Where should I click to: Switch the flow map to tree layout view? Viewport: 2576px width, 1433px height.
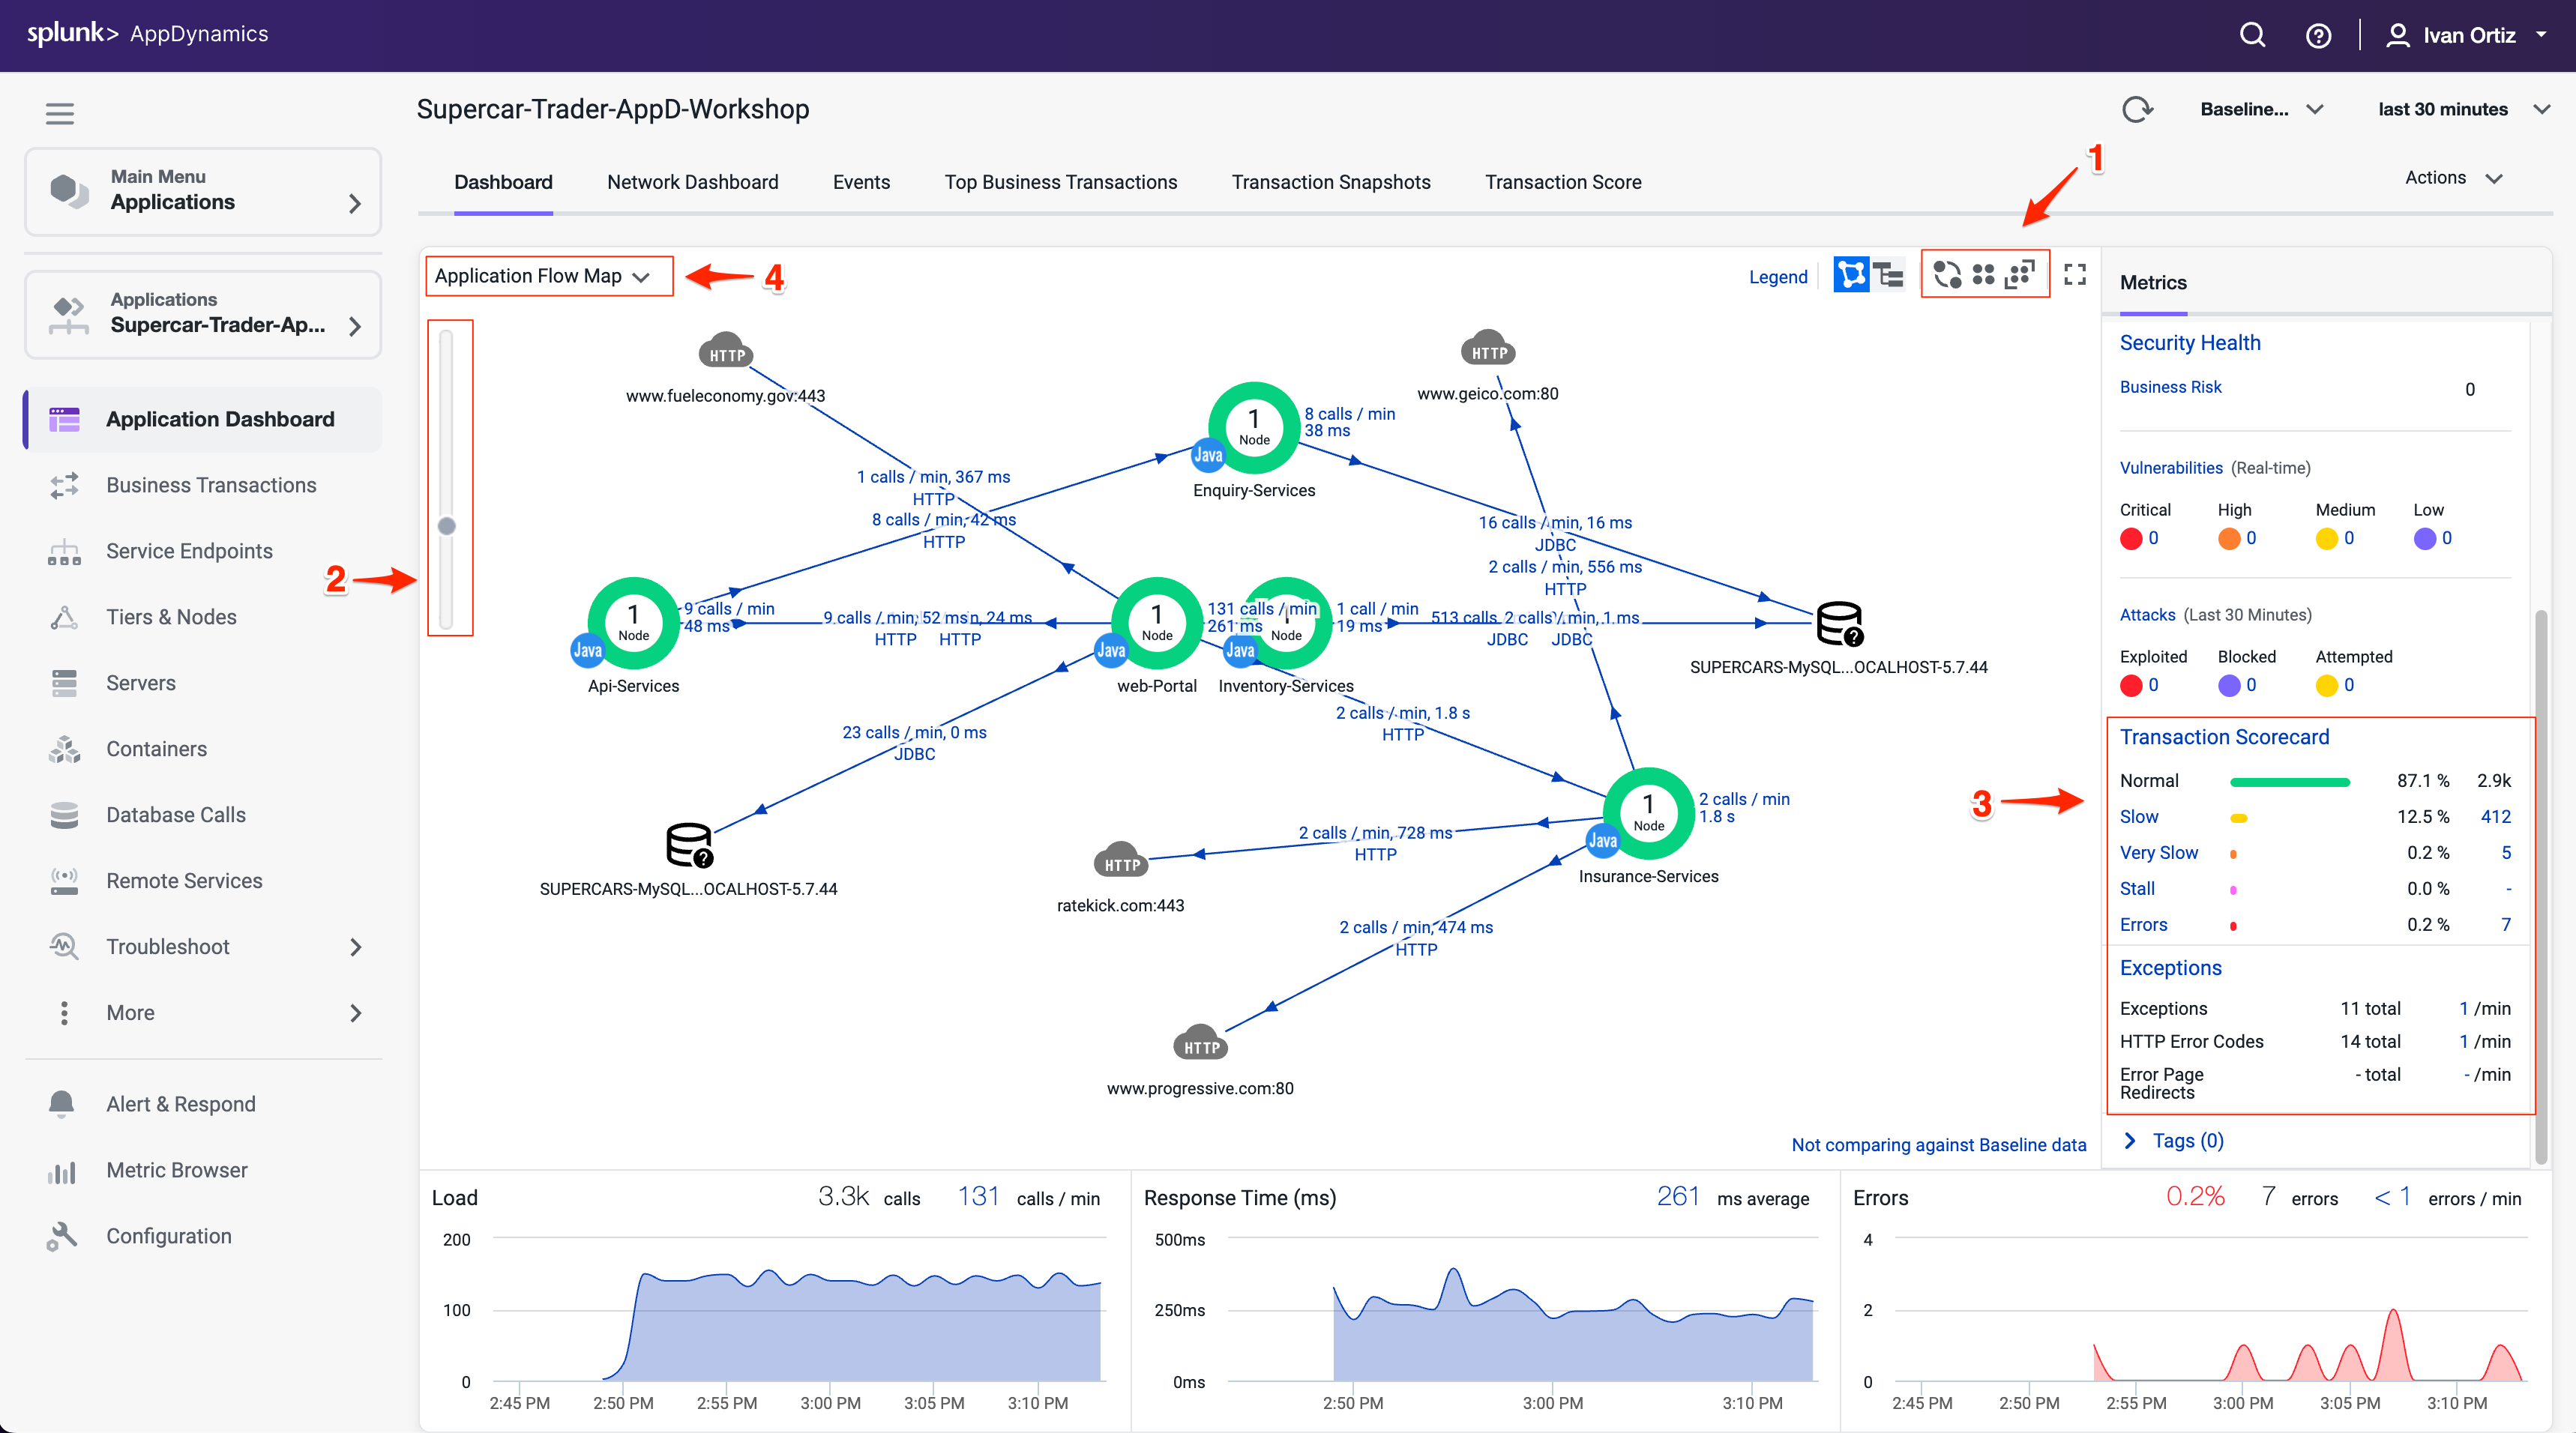[1888, 275]
